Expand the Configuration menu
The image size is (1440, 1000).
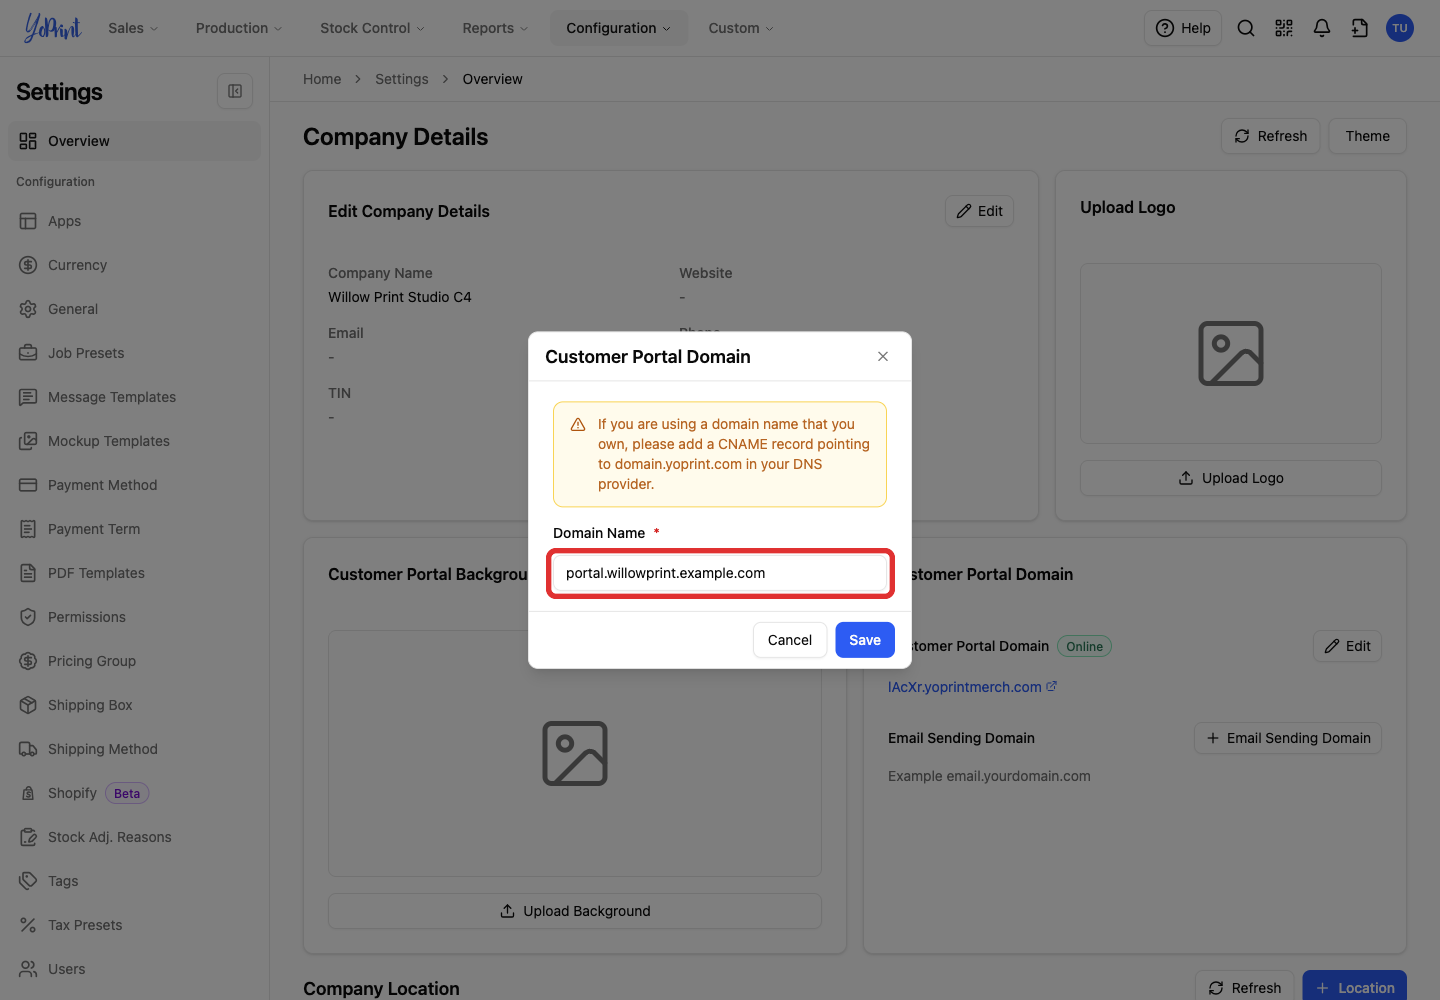[x=619, y=28]
